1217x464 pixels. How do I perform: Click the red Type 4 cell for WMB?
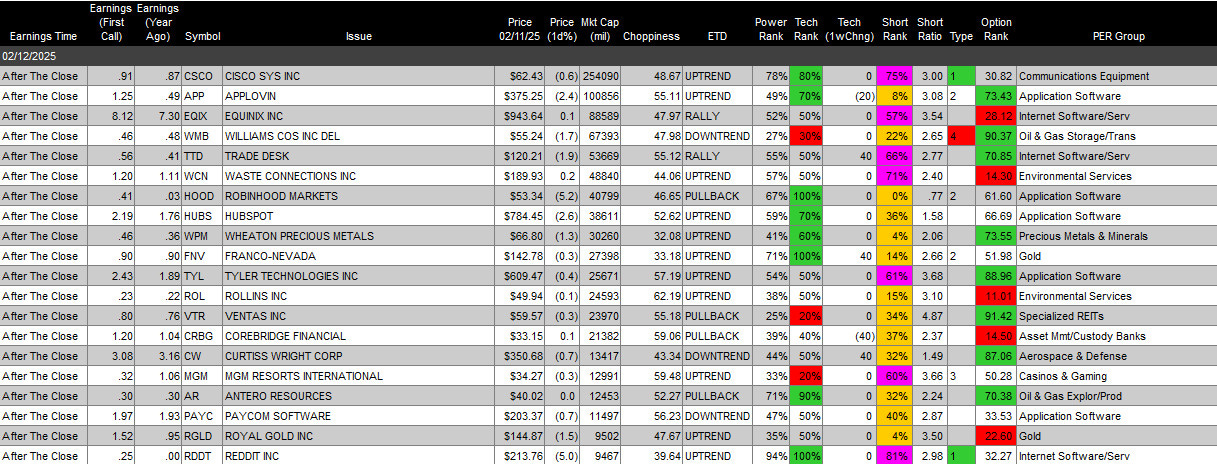[960, 136]
